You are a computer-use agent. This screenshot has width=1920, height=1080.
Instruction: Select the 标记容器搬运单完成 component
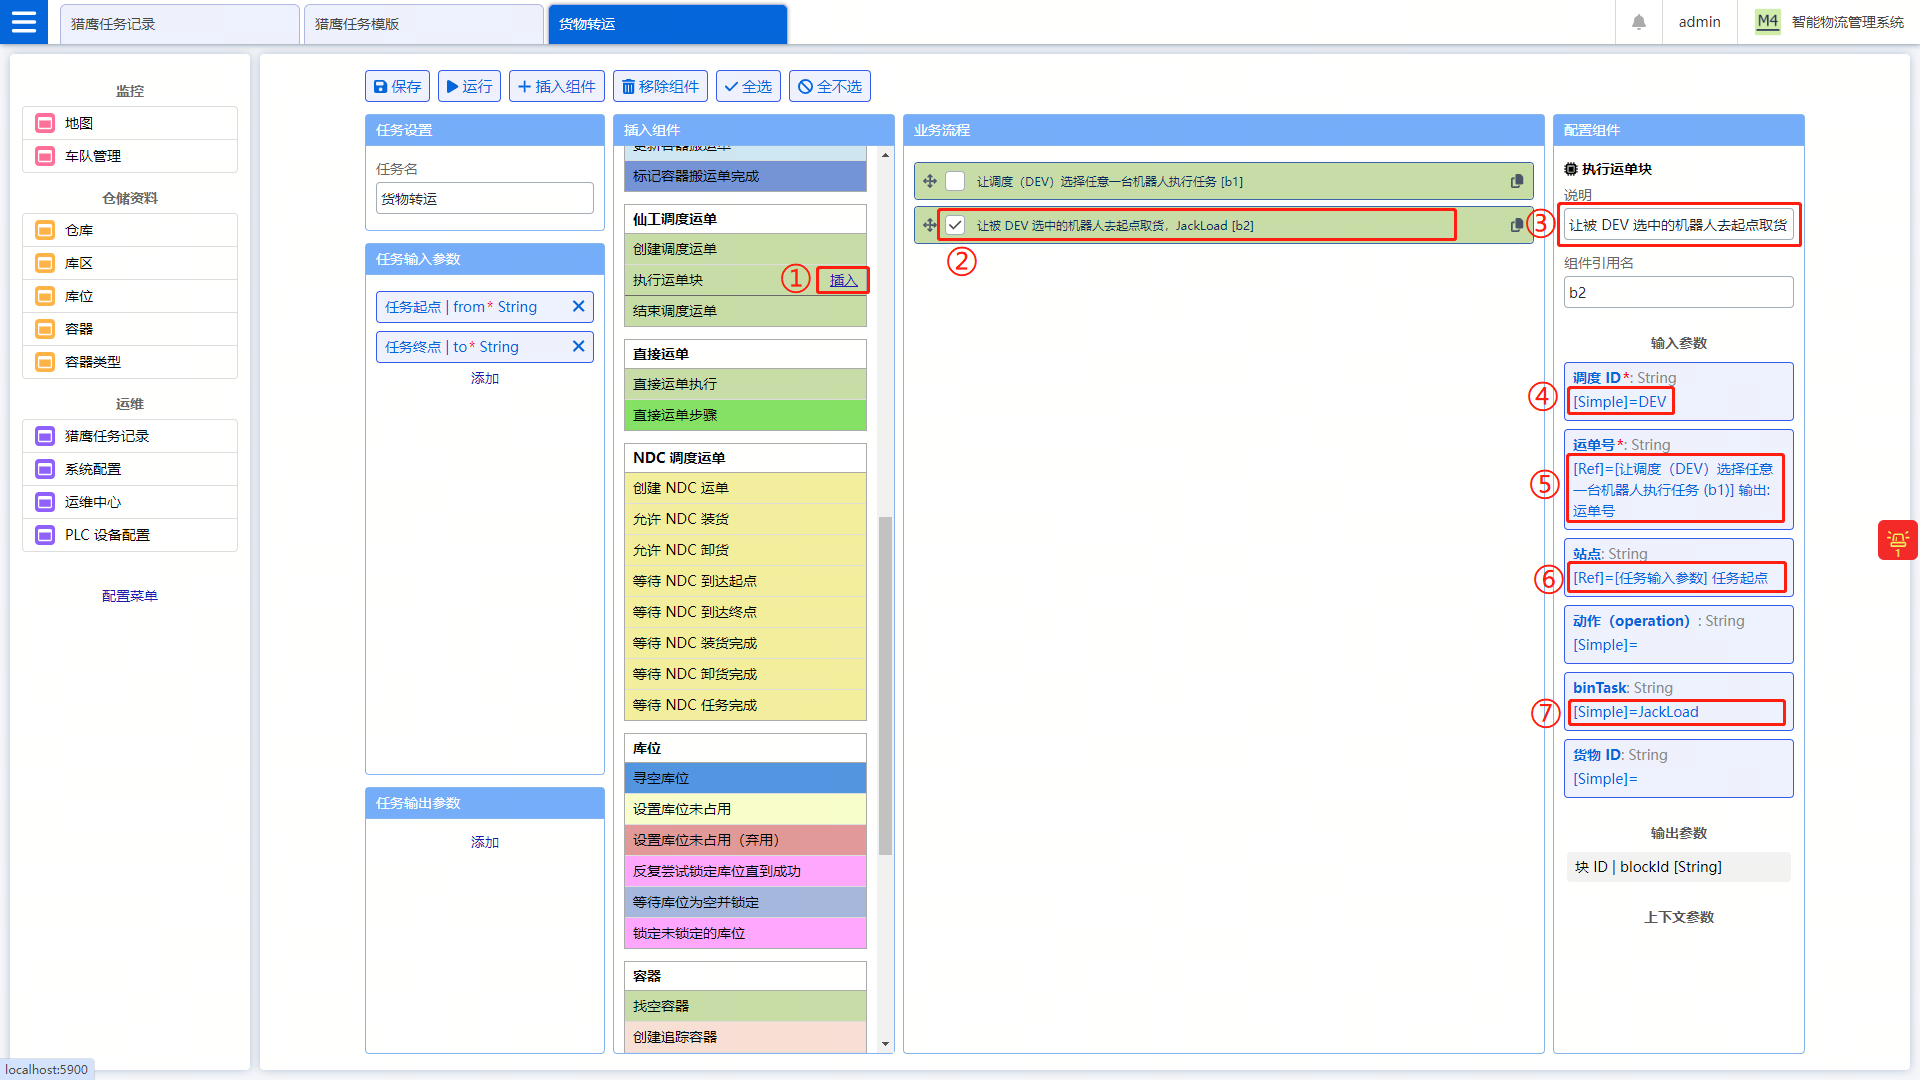(x=745, y=176)
